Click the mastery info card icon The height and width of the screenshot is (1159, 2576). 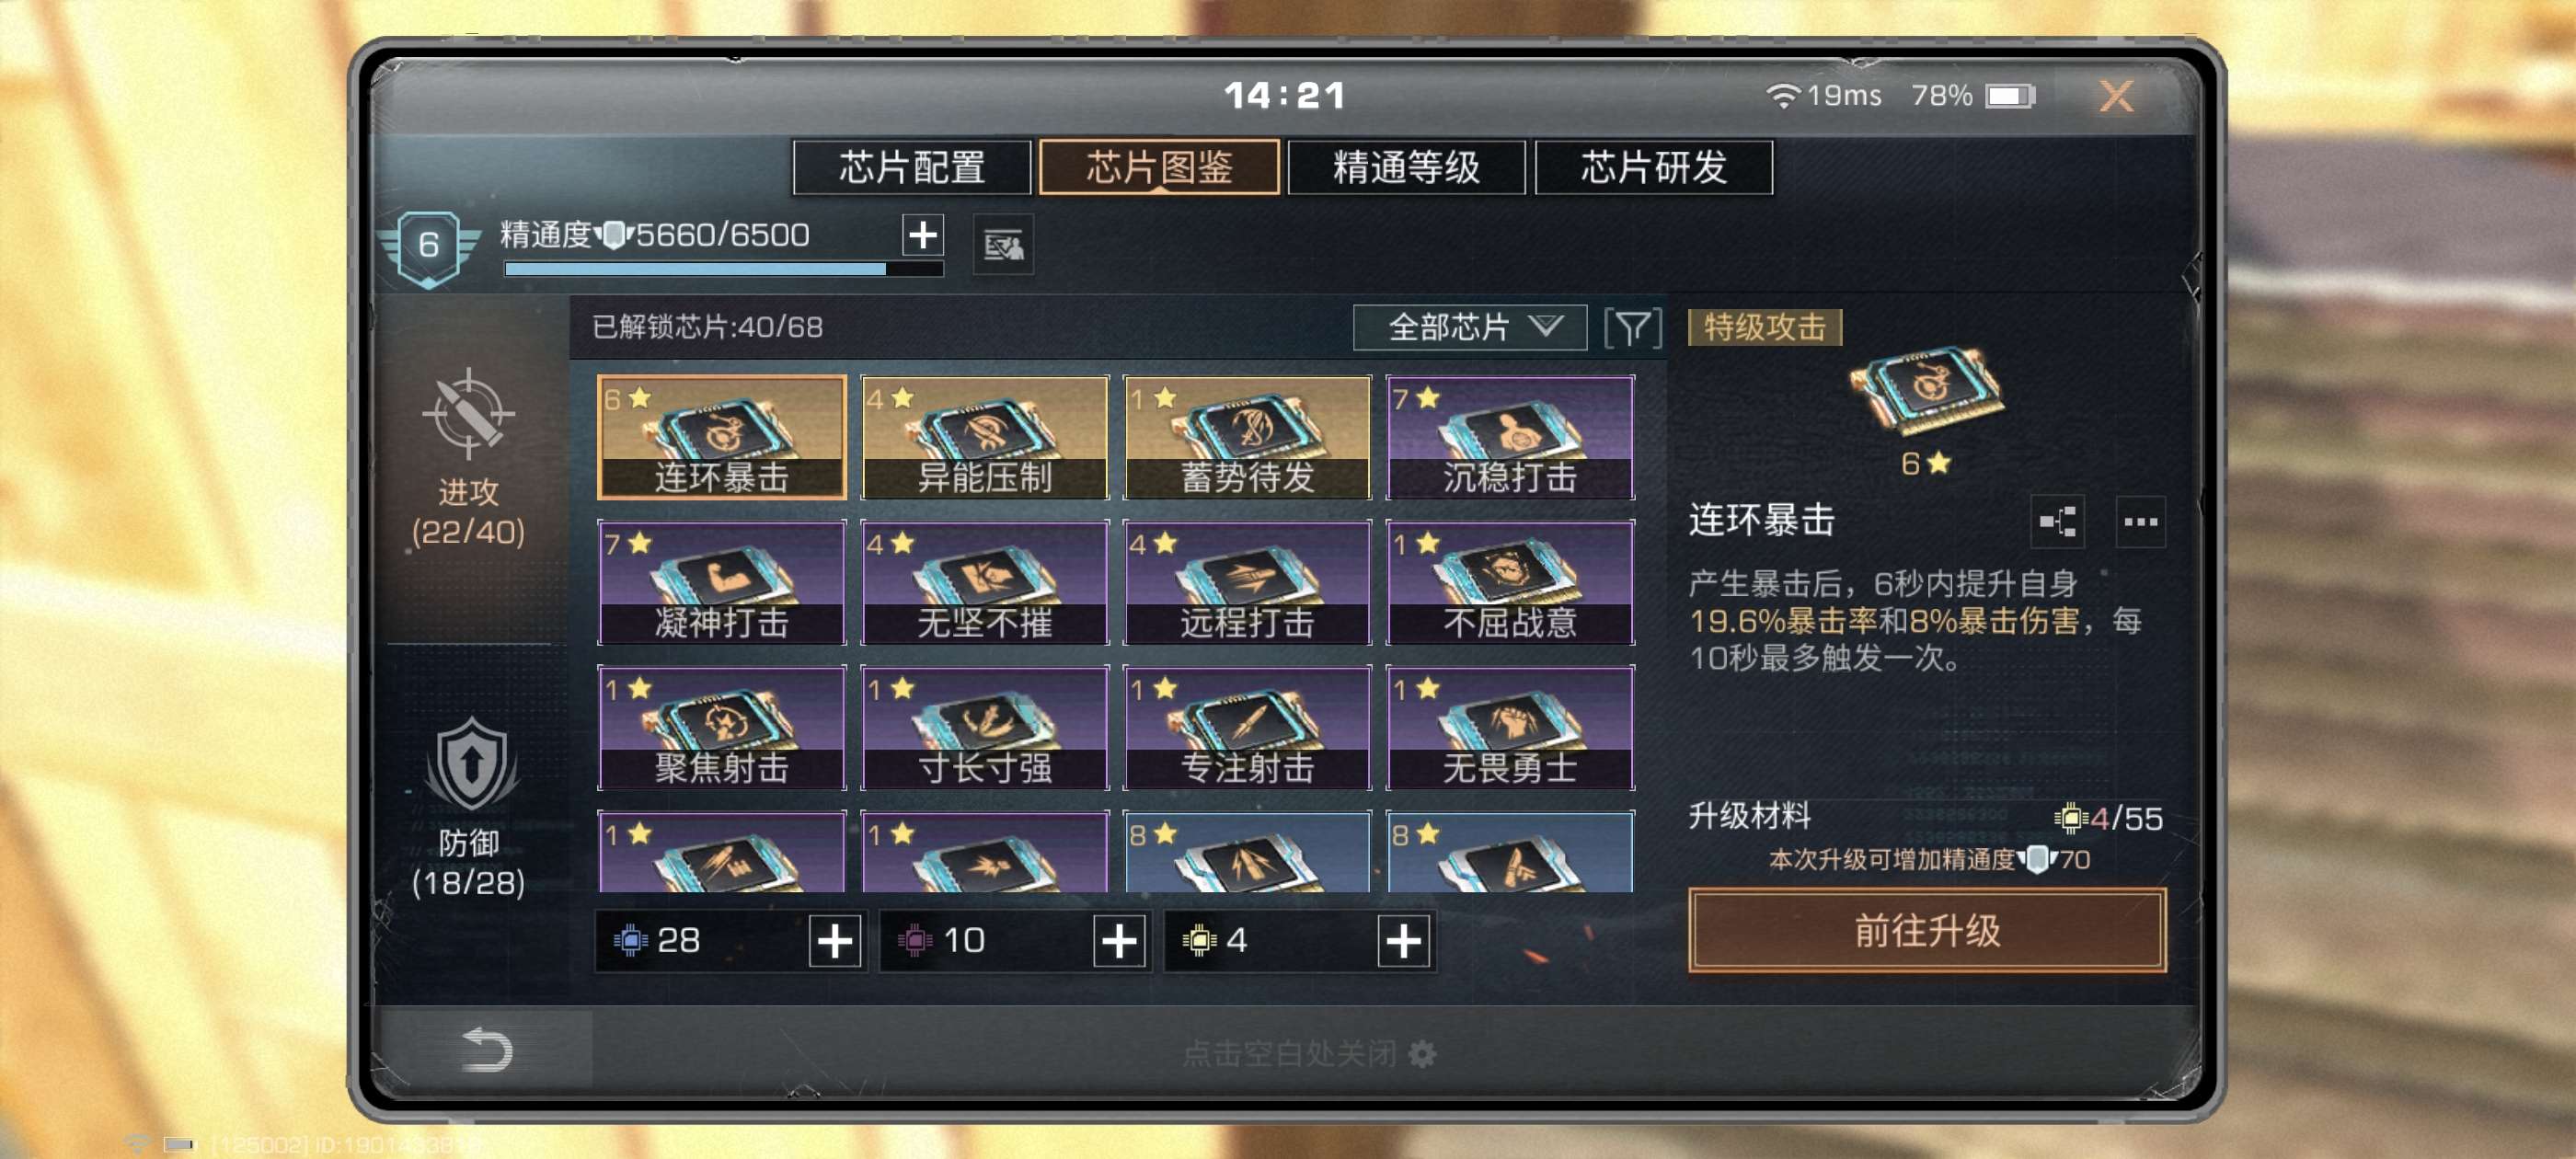[x=1003, y=244]
